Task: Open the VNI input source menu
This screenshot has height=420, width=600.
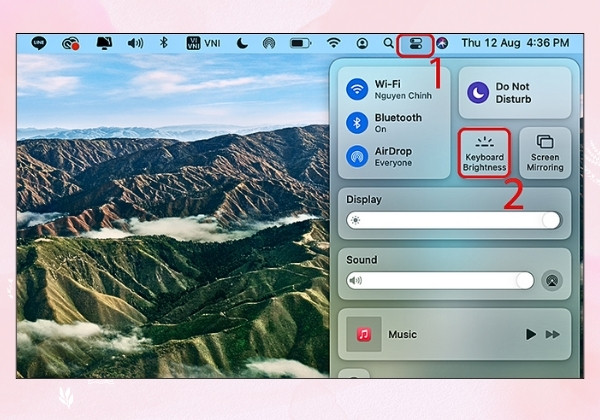Action: coord(204,43)
